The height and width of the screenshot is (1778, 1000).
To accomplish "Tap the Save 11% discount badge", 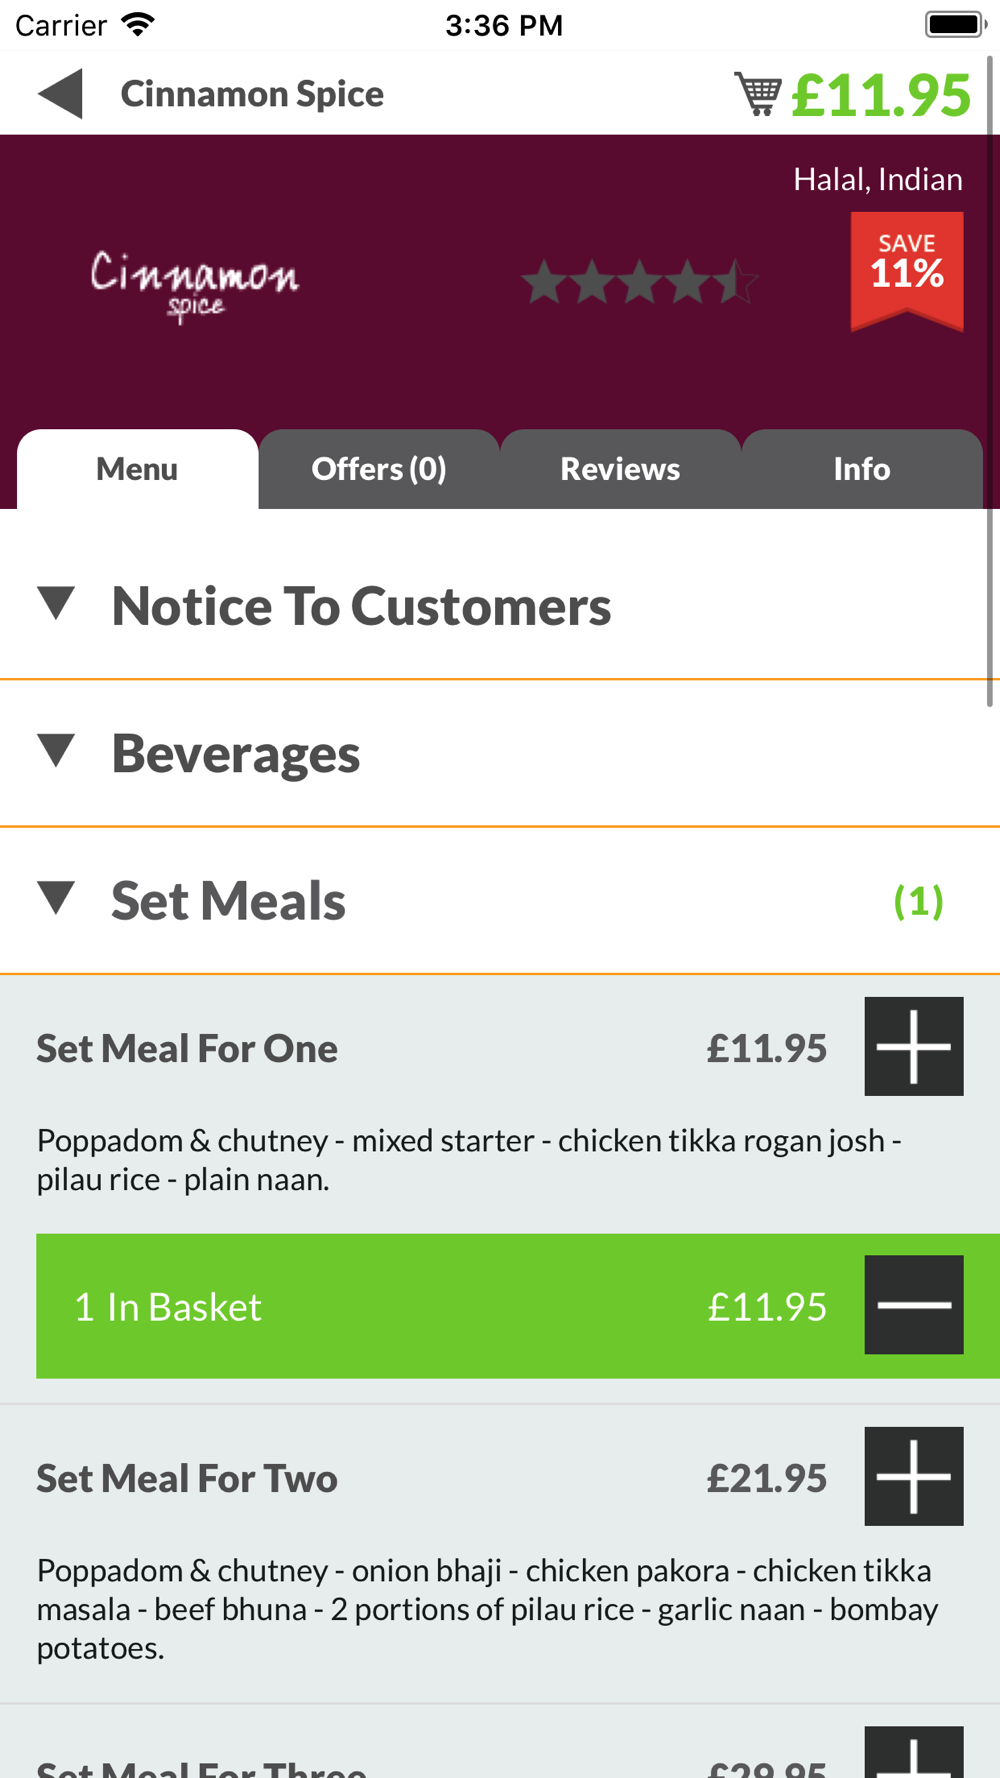I will click(x=907, y=270).
